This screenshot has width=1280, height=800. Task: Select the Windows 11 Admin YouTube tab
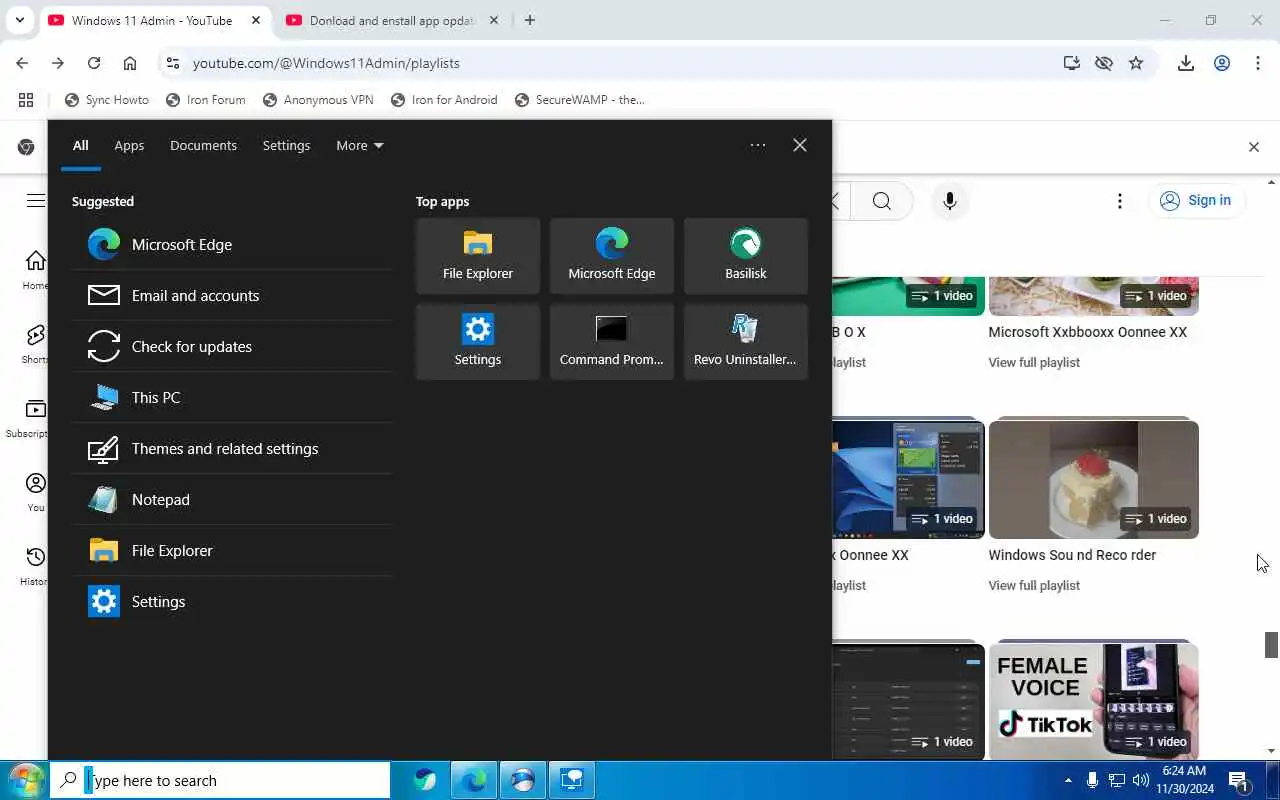click(152, 20)
